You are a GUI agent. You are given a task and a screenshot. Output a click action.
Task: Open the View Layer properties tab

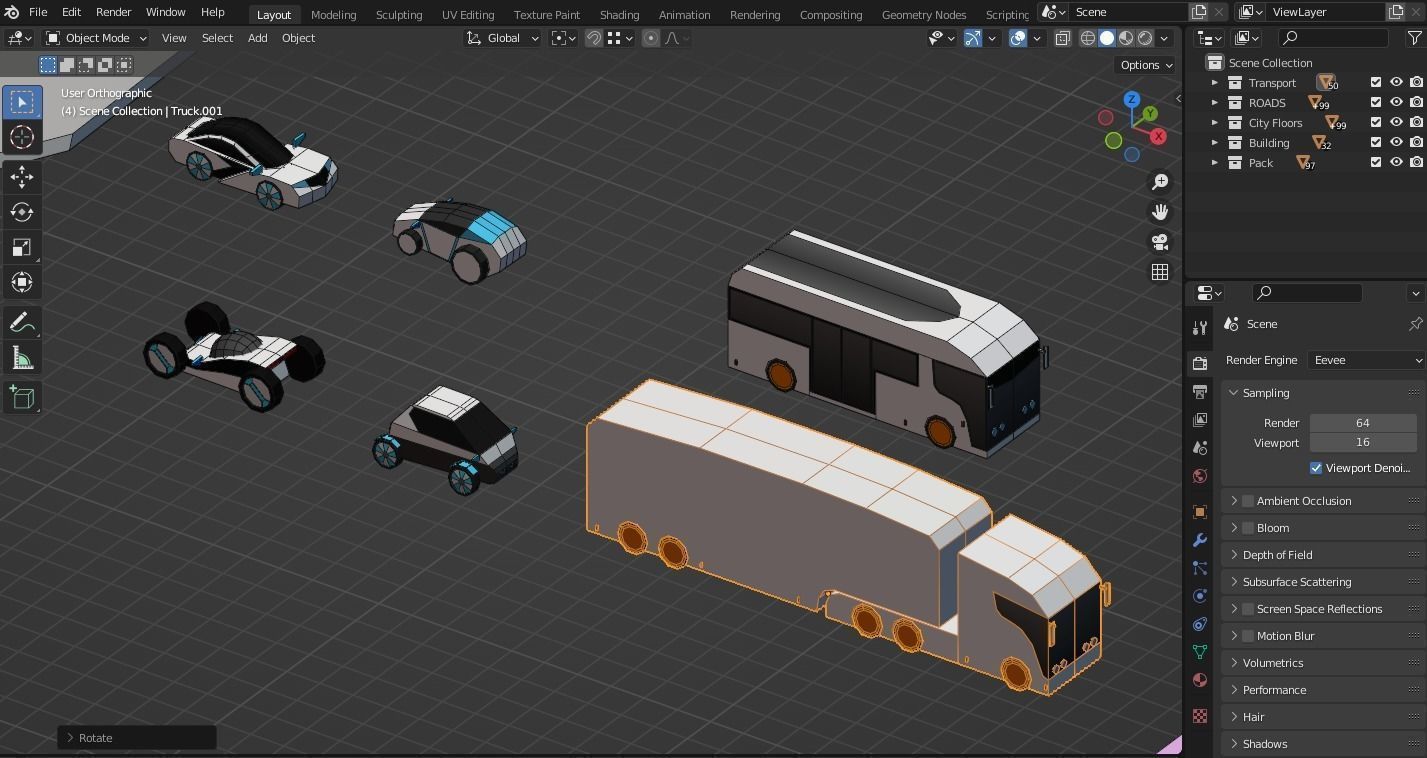point(1200,419)
